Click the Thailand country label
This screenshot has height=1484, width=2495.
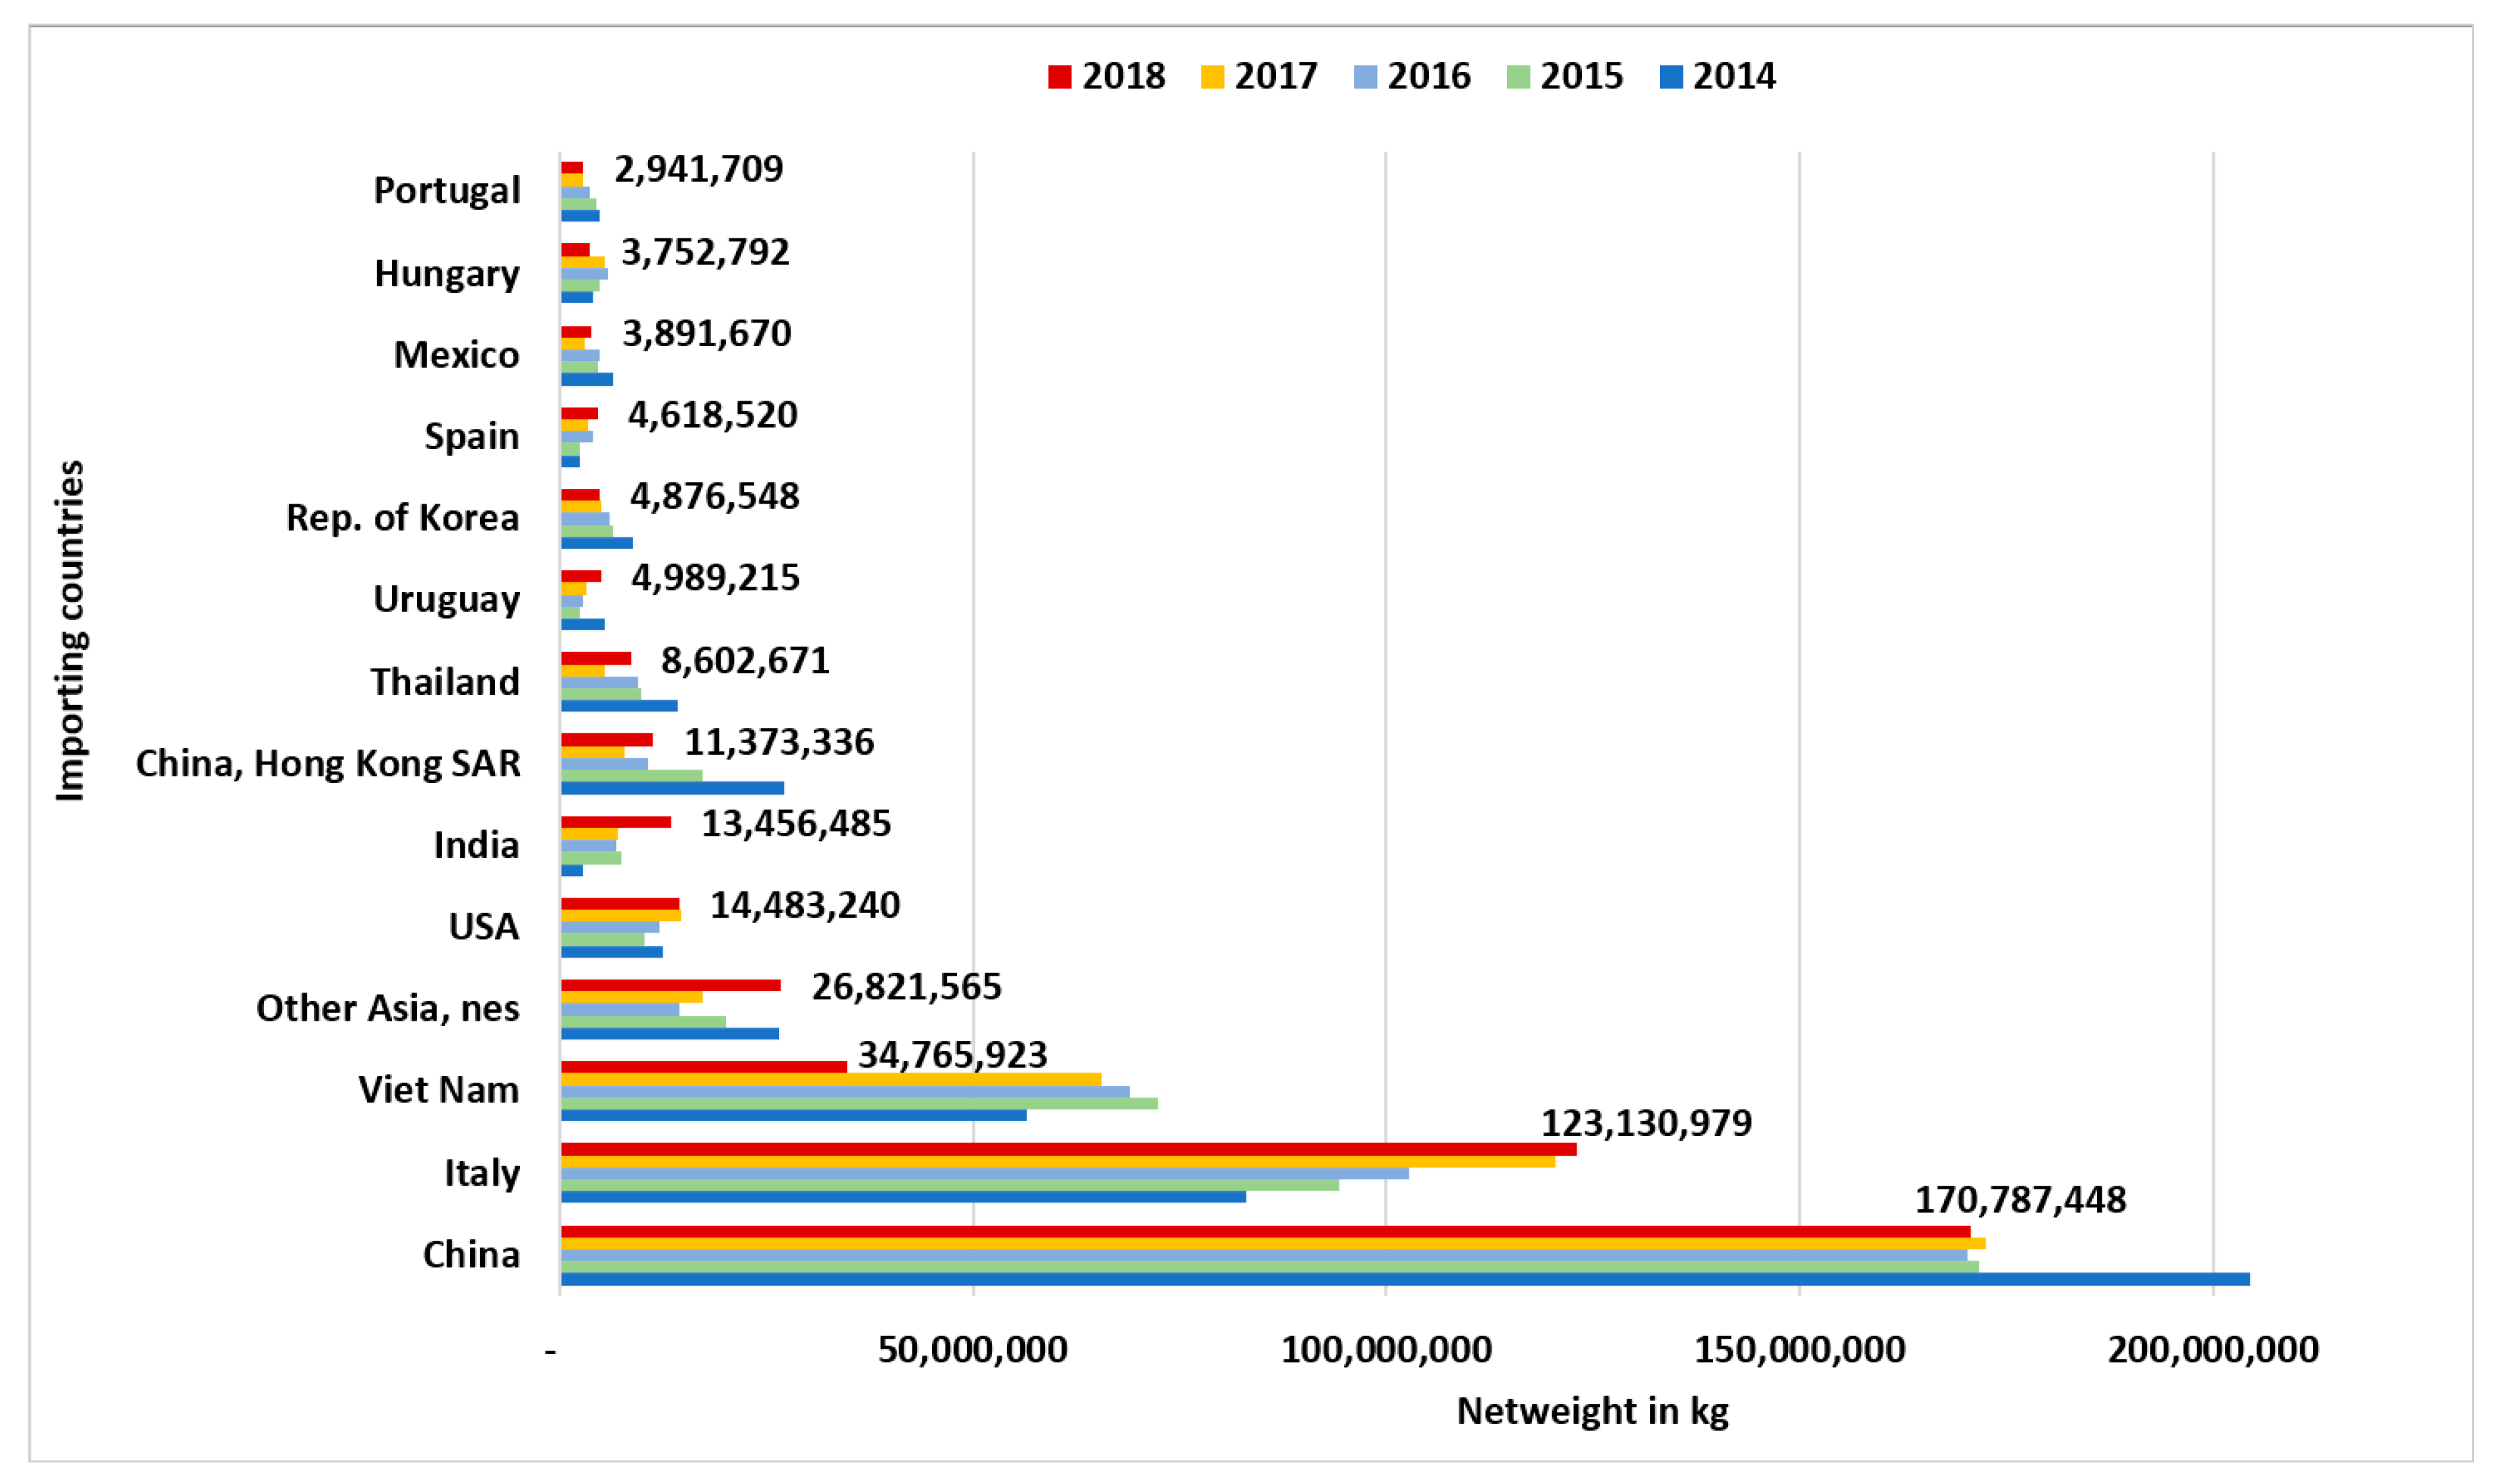tap(446, 682)
